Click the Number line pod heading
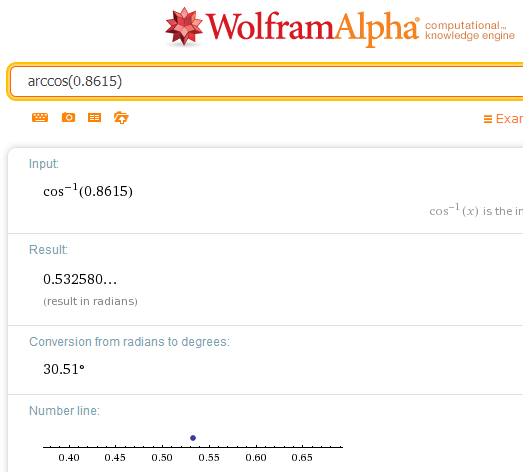Screen dimensions: 523x472 pos(64,411)
